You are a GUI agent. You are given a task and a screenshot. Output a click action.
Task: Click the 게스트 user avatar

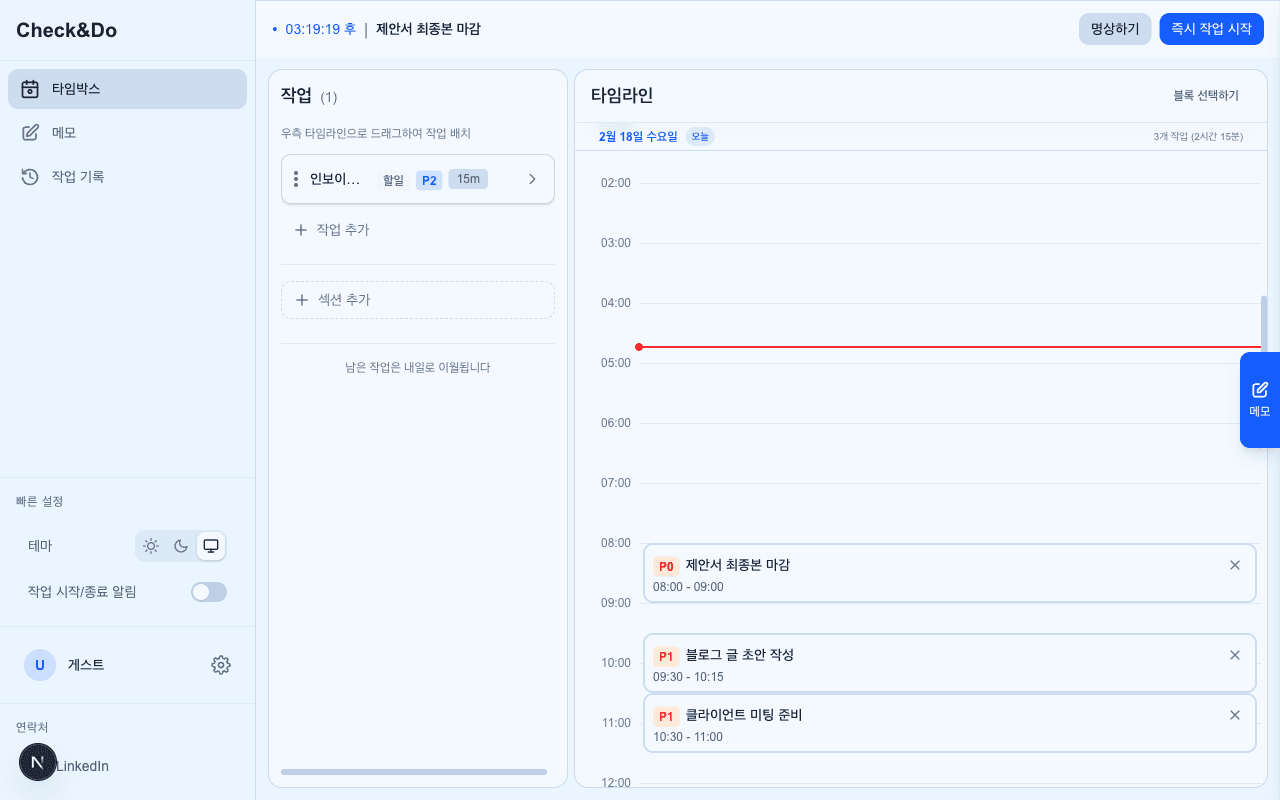(x=40, y=665)
